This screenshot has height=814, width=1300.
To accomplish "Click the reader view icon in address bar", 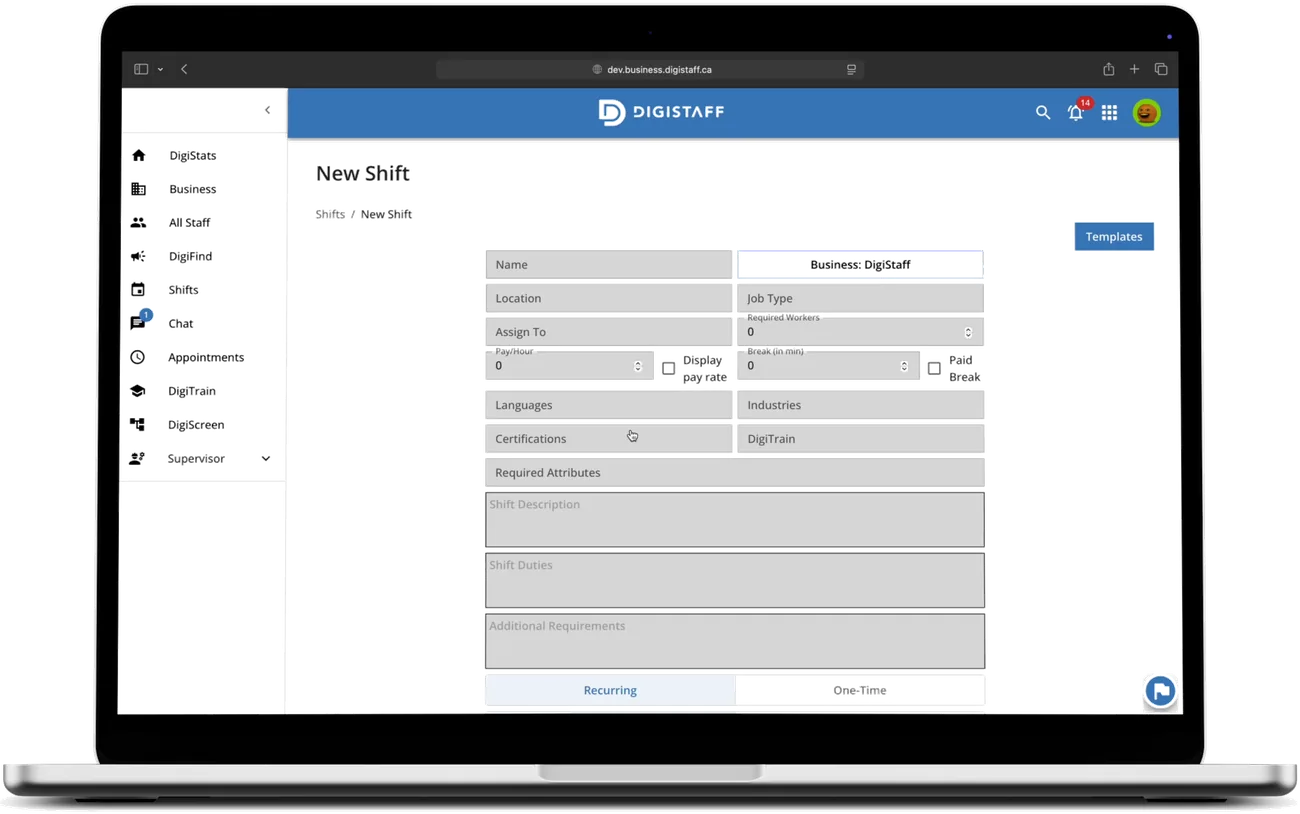I will point(851,70).
